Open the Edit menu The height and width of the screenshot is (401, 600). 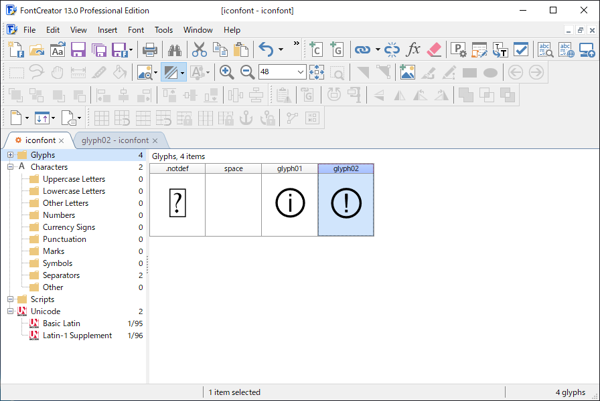(x=53, y=30)
